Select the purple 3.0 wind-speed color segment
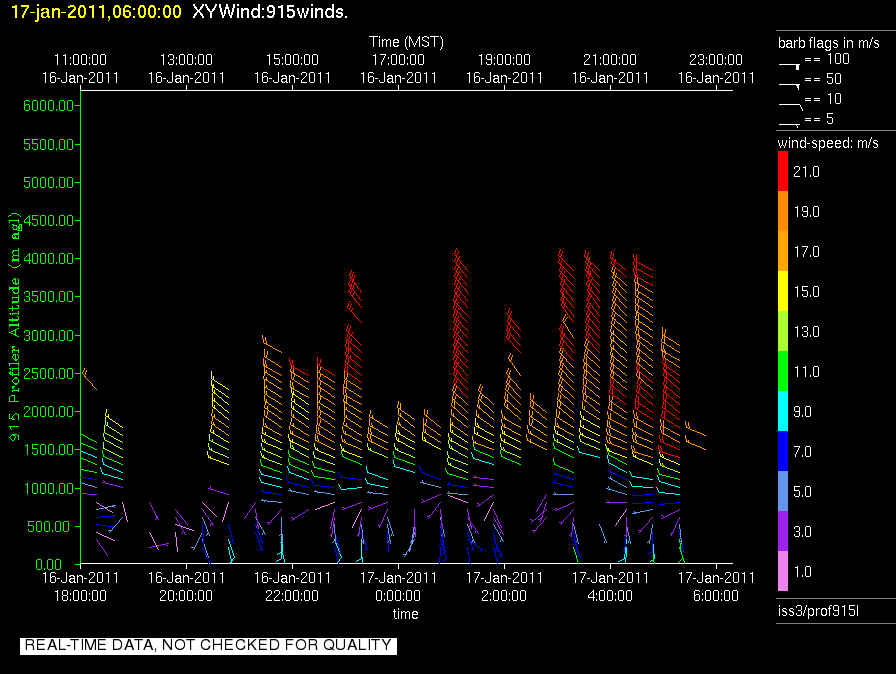The height and width of the screenshot is (674, 896). tap(783, 532)
